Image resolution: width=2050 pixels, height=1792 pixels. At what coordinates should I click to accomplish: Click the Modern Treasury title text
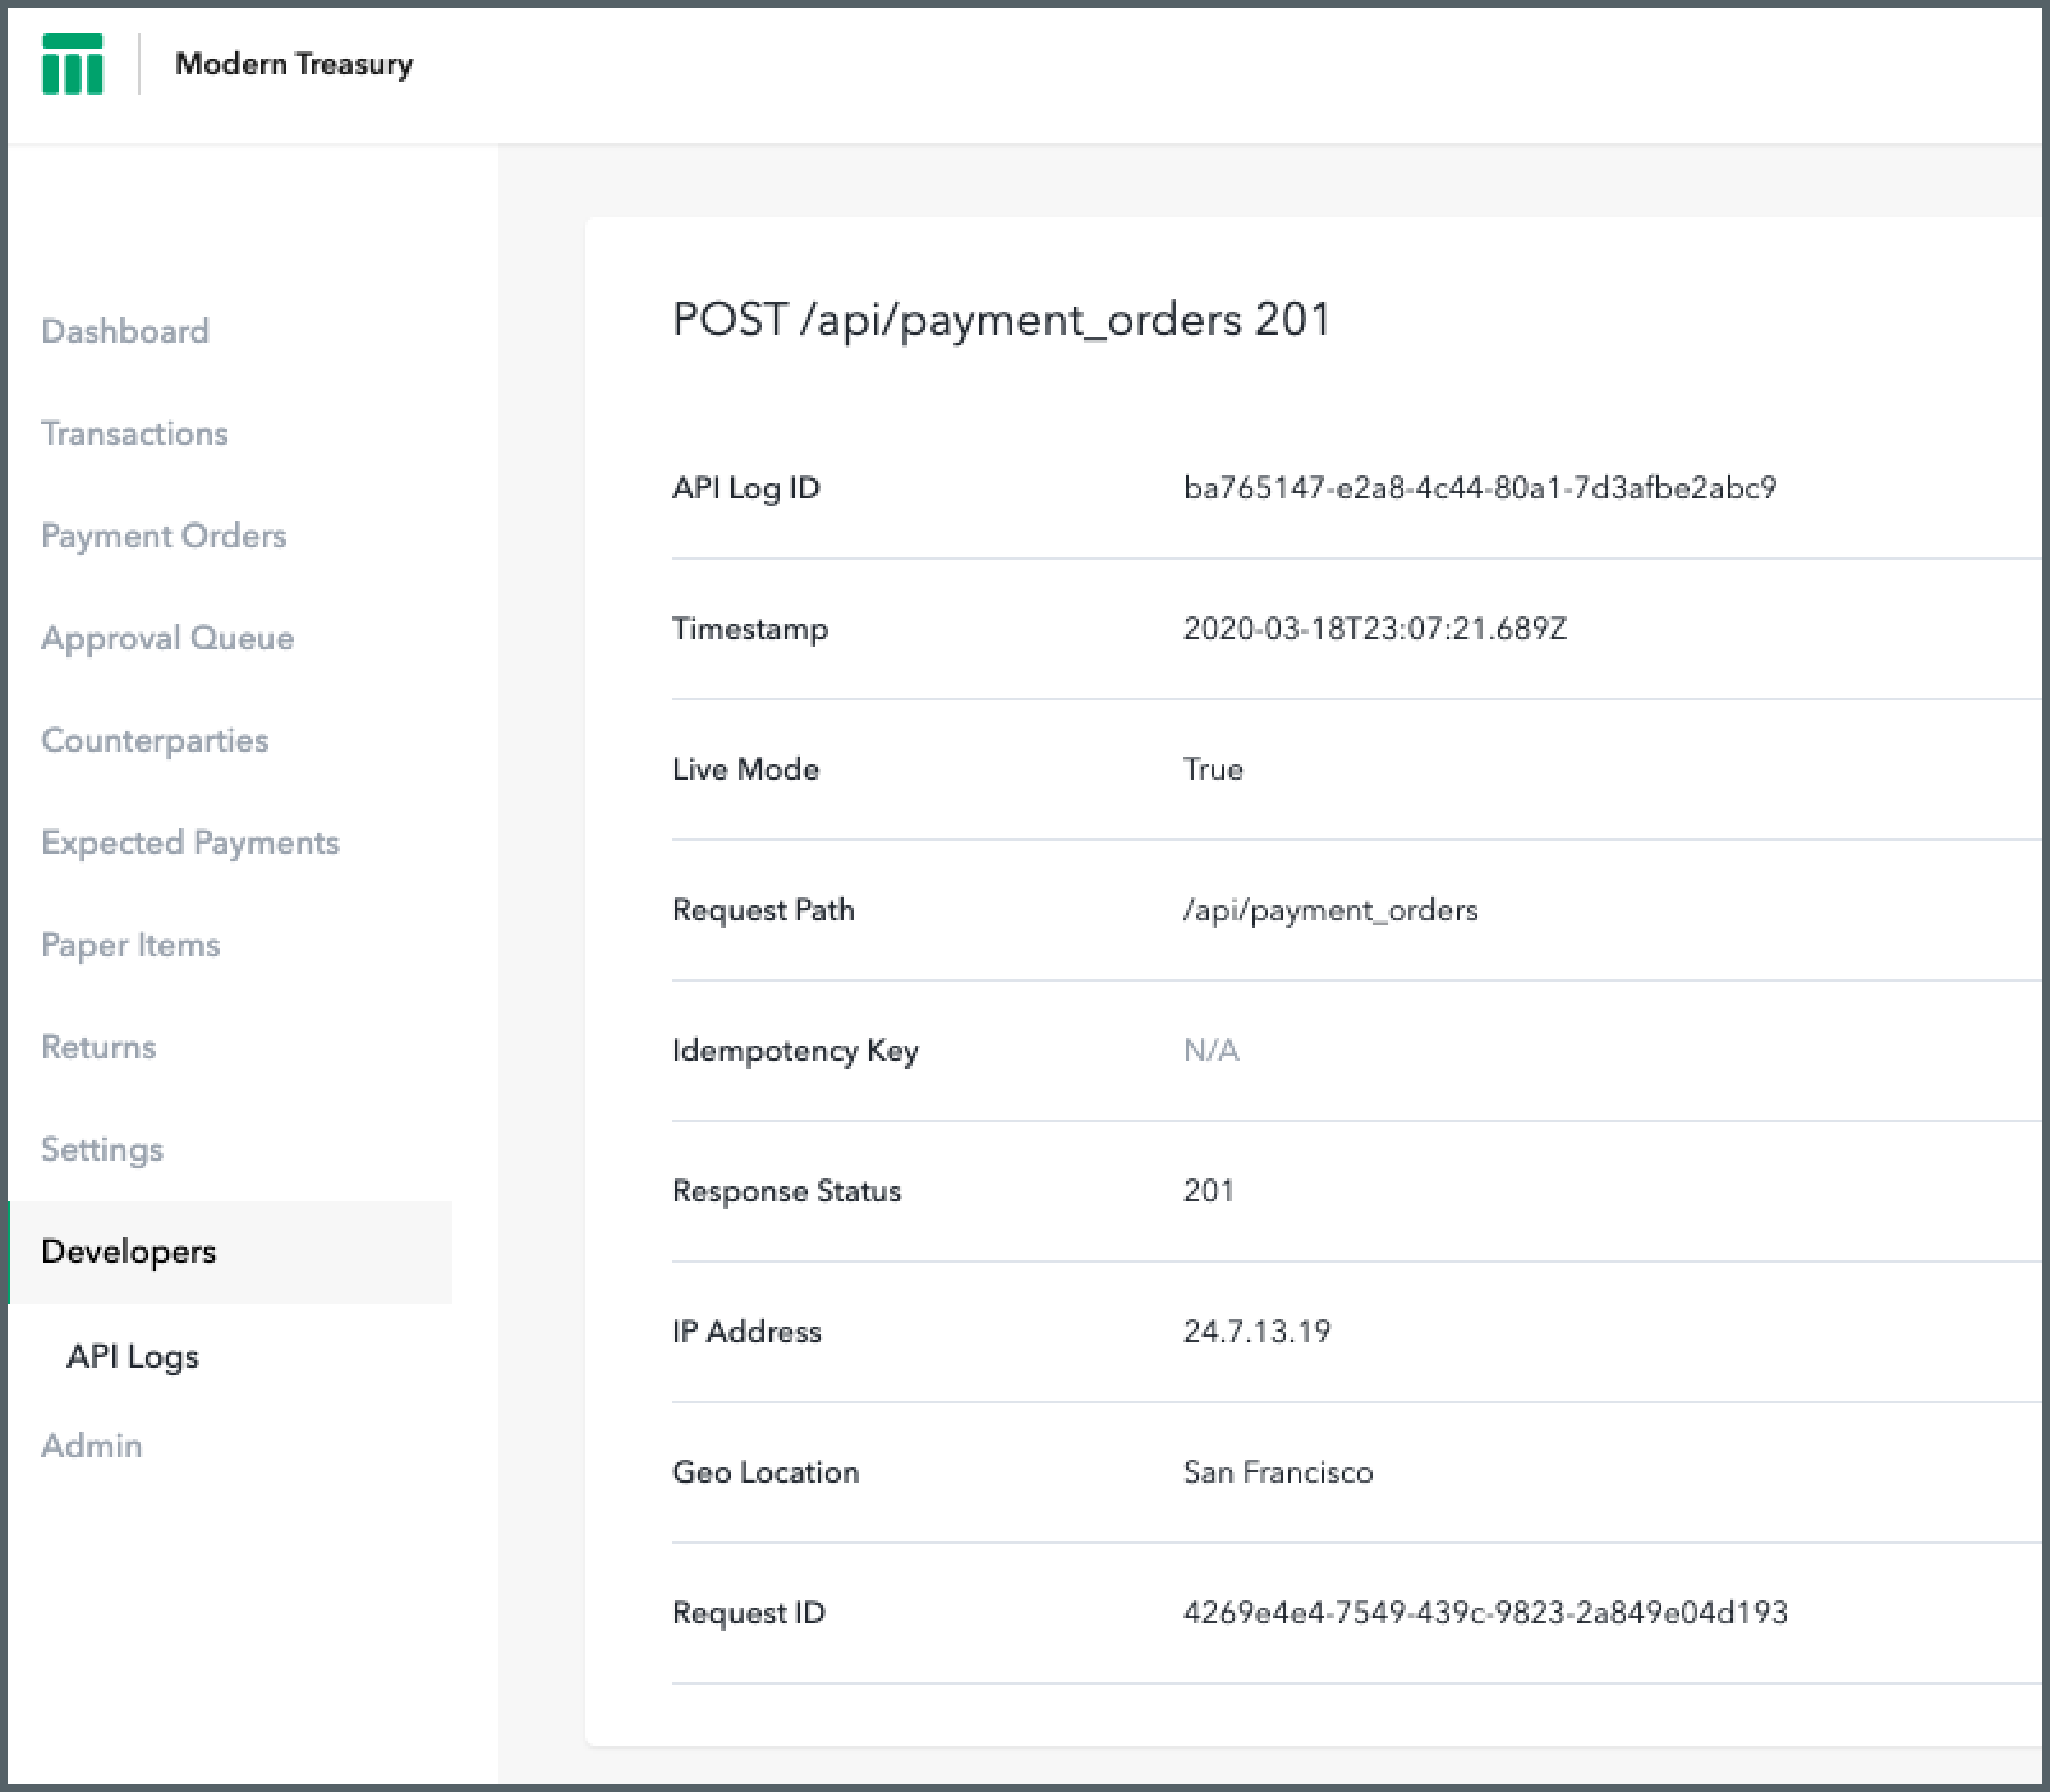(x=293, y=64)
